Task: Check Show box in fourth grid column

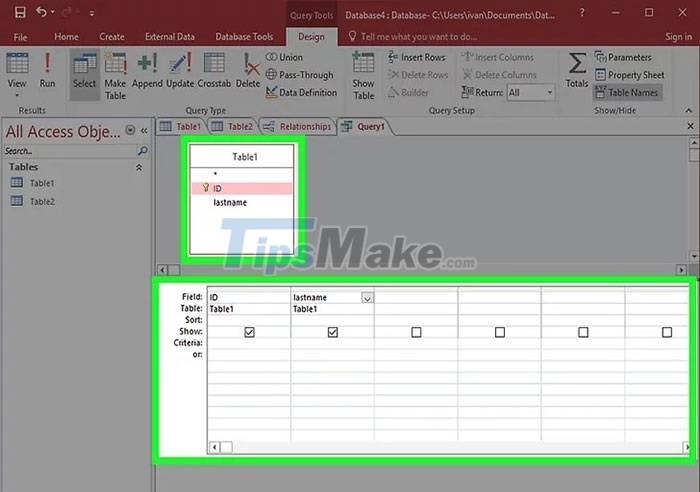Action: pyautogui.click(x=500, y=332)
